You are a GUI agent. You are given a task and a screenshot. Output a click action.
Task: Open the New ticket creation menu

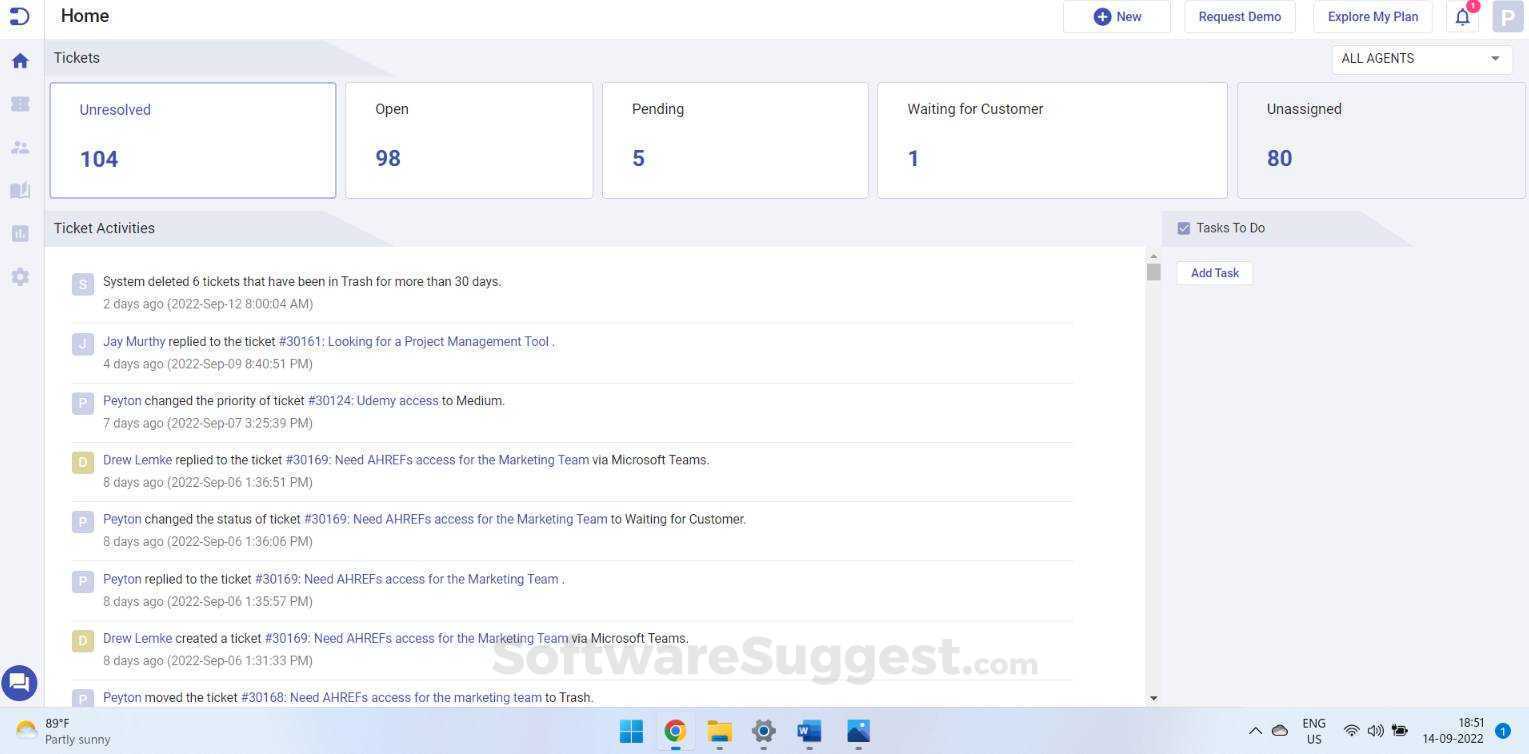pos(1117,16)
